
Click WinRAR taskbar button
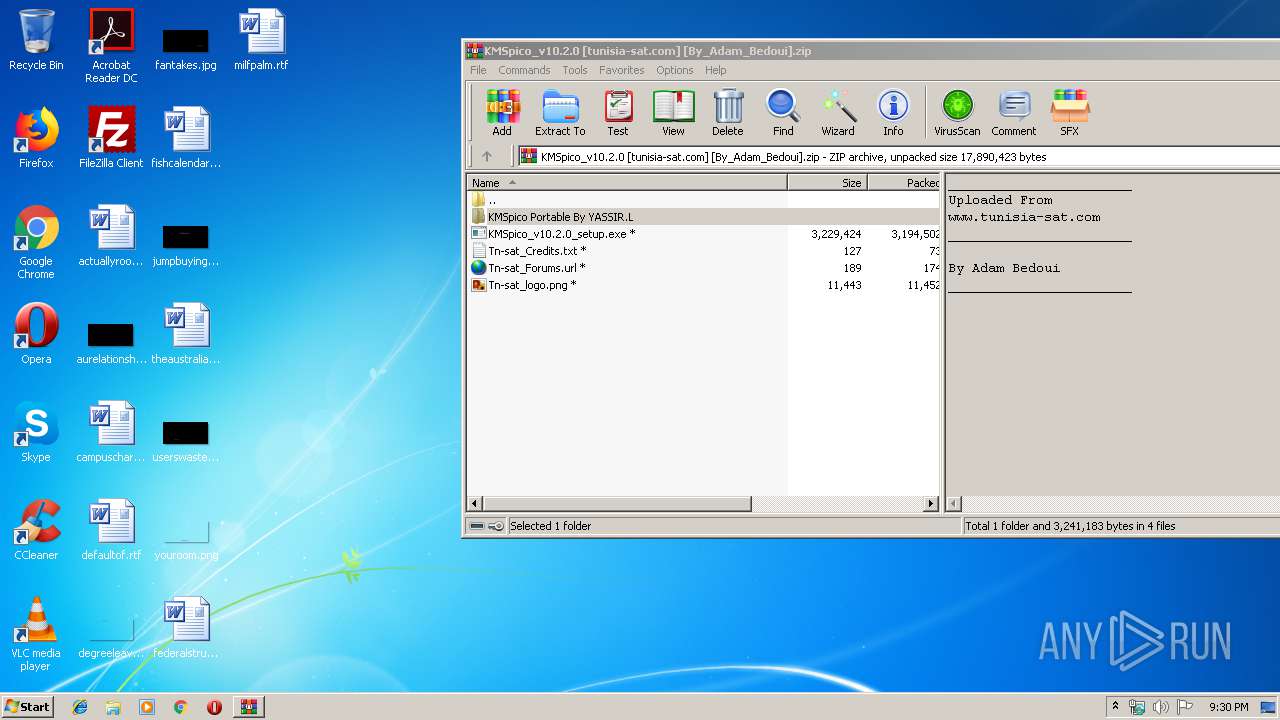pyautogui.click(x=248, y=707)
